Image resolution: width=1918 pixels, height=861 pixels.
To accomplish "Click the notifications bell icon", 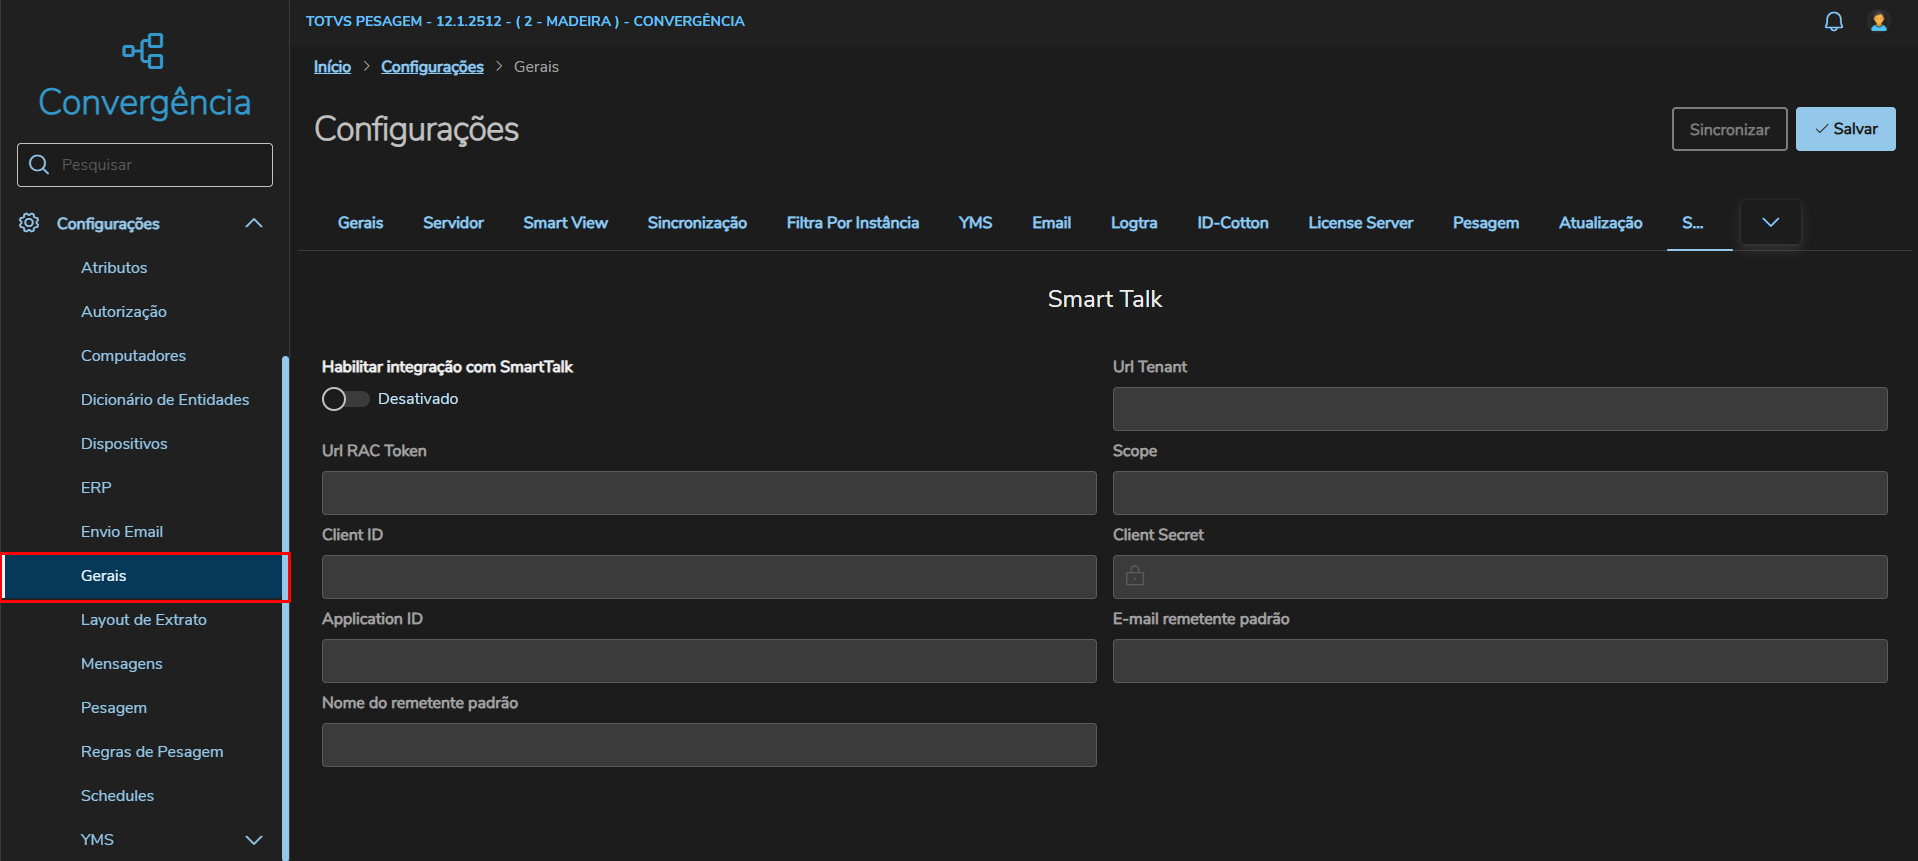I will (x=1833, y=22).
